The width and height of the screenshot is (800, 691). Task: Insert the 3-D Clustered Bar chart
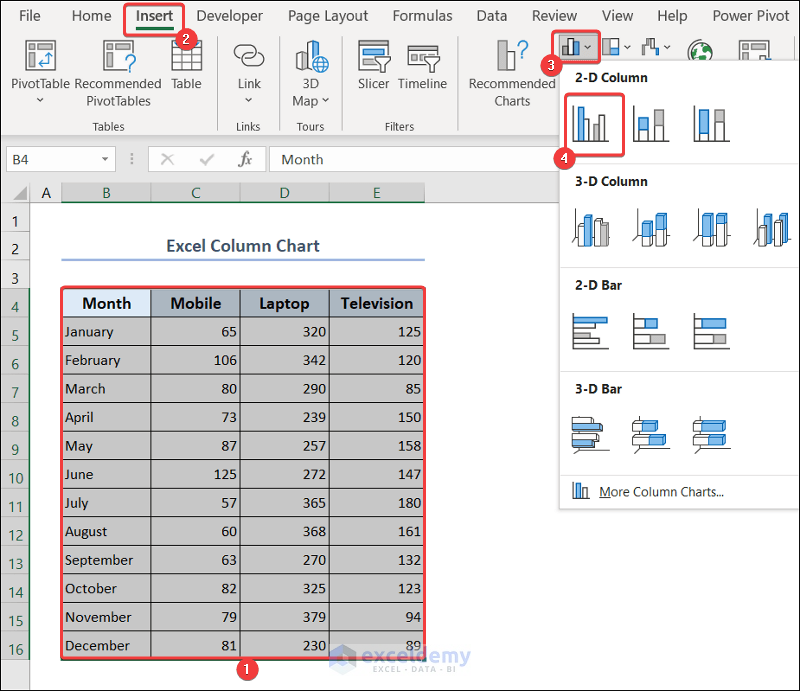point(590,435)
